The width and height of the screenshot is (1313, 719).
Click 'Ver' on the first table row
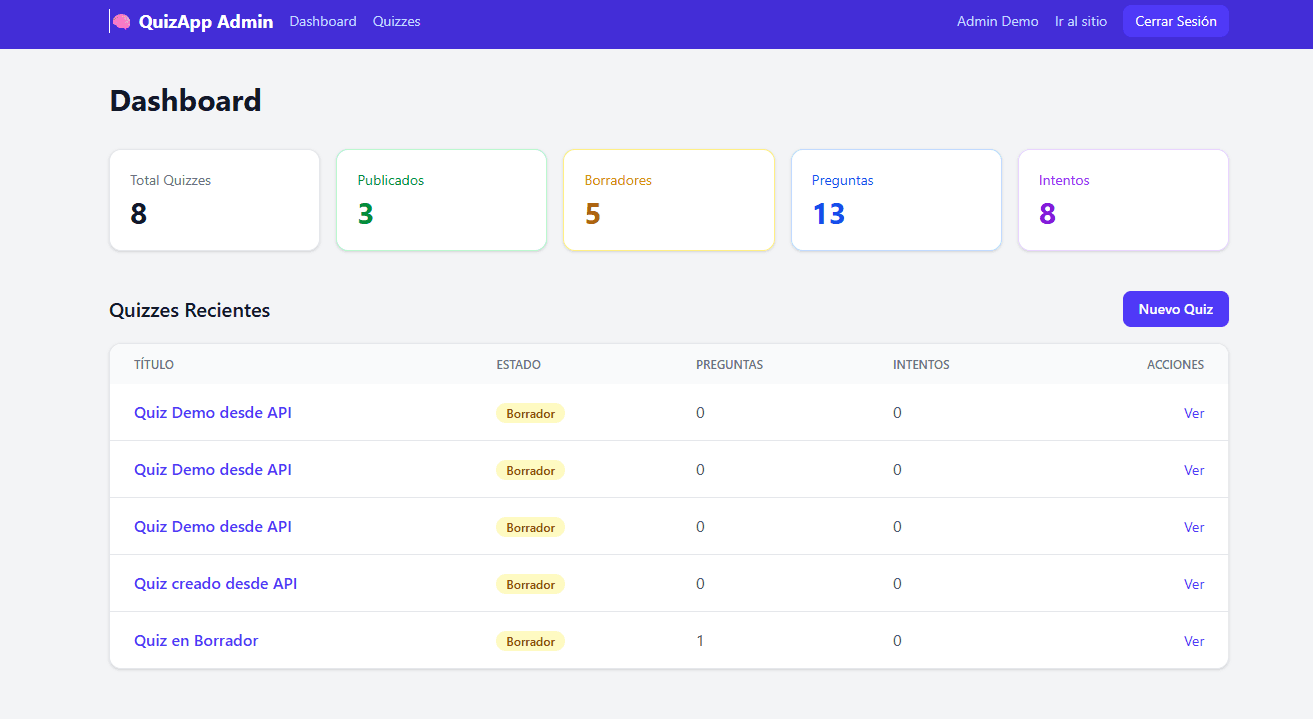1194,412
